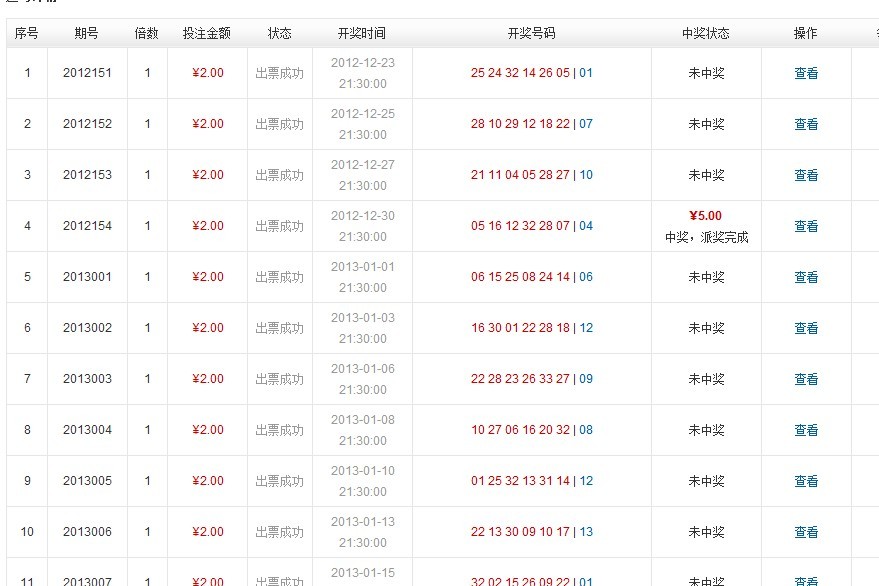Image resolution: width=879 pixels, height=586 pixels.
Task: Open 查看 link for issue 2013003
Action: coord(806,379)
